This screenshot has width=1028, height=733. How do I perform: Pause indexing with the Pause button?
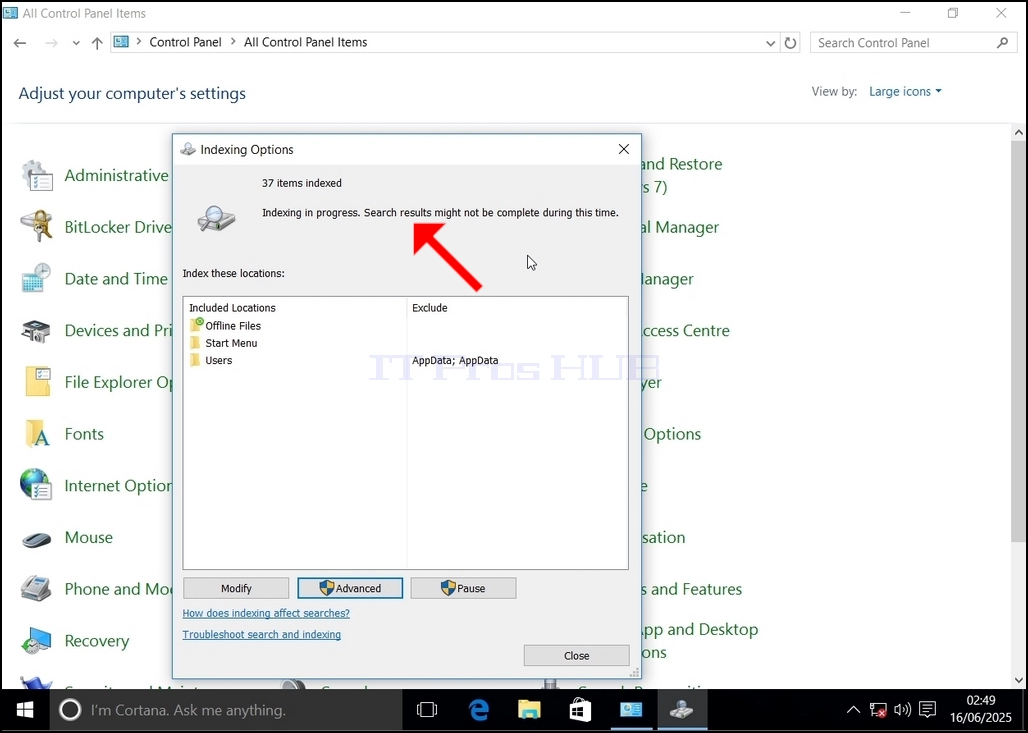(x=464, y=588)
